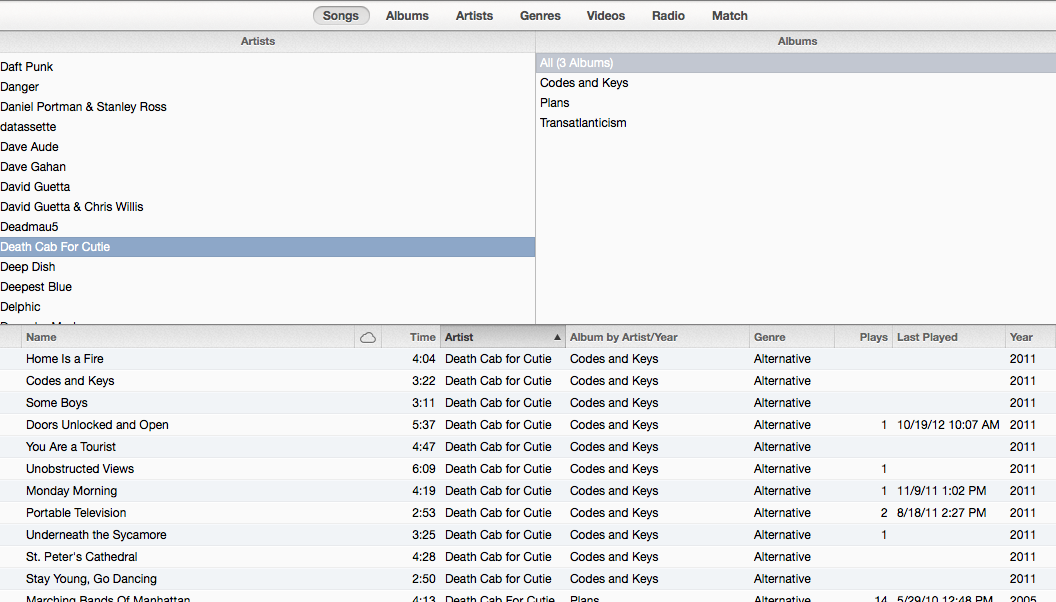Select song Doors Unlocked and Open
This screenshot has height=602, width=1056.
528,425
